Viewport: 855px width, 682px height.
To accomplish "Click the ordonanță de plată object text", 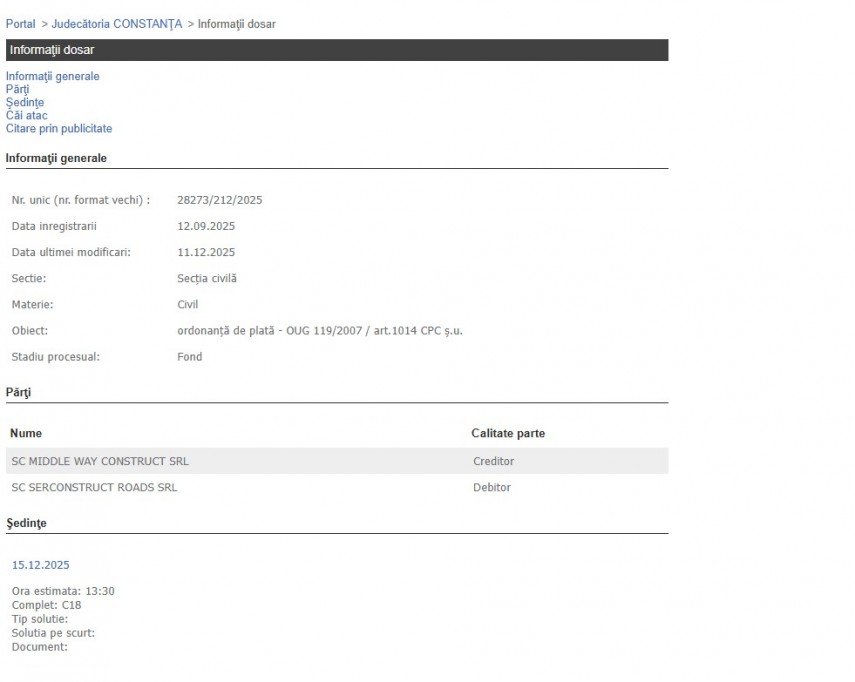I will (x=312, y=330).
